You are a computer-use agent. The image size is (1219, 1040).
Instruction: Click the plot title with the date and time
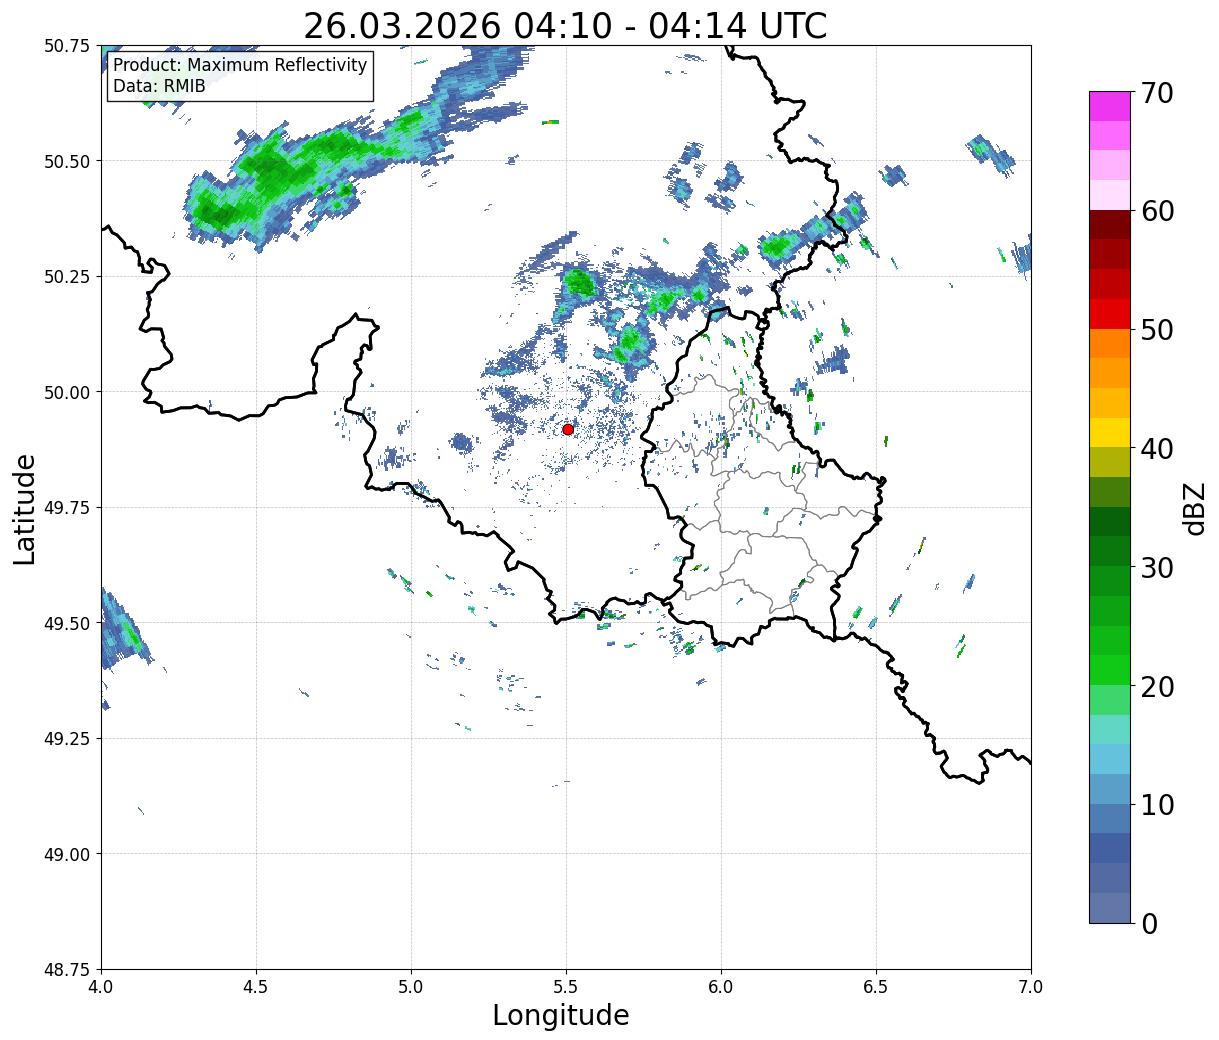click(565, 26)
